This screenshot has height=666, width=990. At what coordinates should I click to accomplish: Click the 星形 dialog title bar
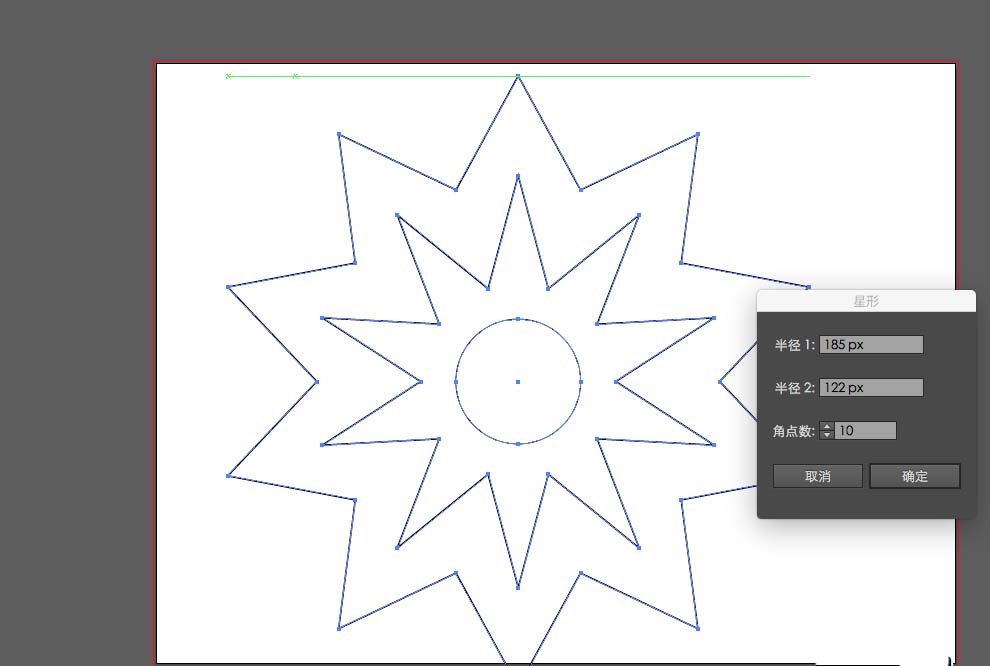[x=866, y=300]
